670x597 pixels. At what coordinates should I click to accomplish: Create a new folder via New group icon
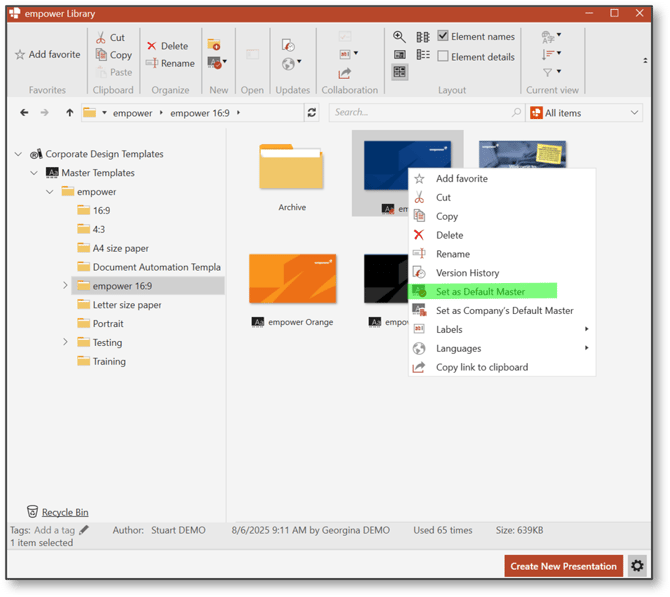coord(214,44)
